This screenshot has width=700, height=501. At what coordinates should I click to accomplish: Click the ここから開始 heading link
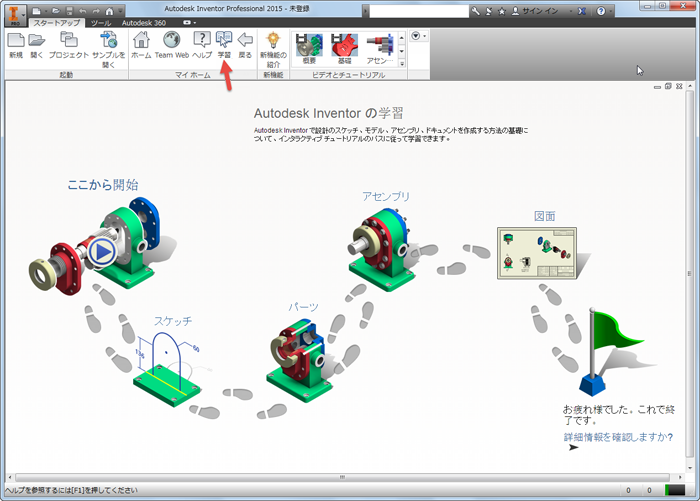[x=103, y=184]
